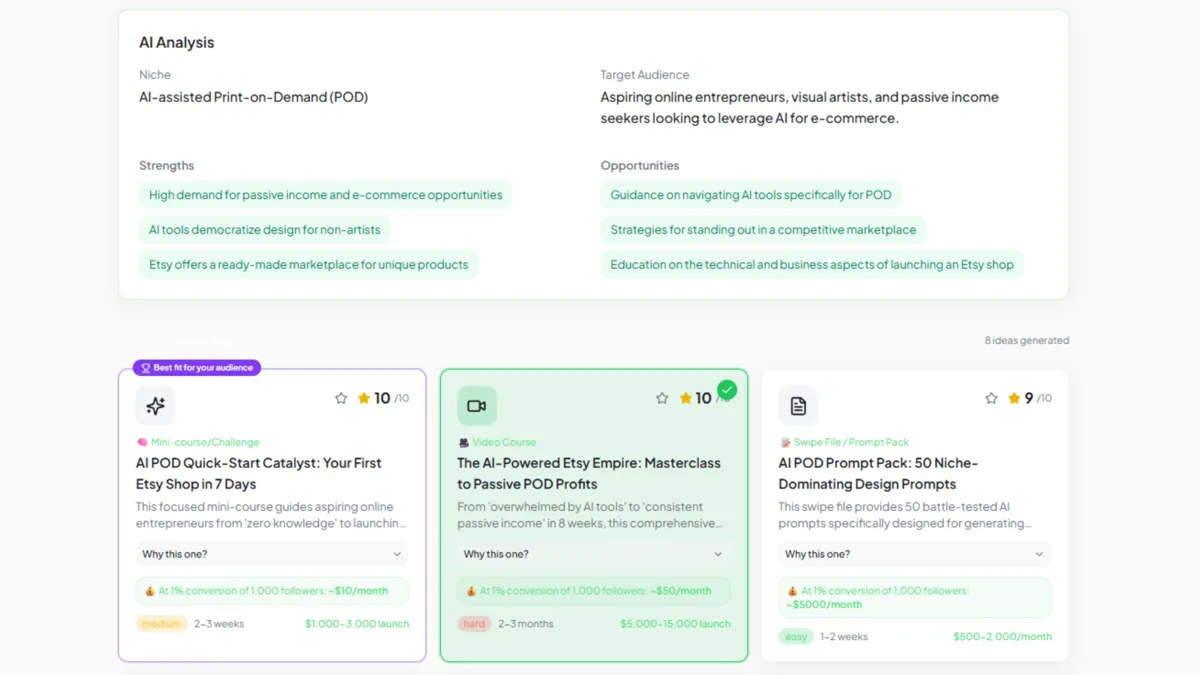The width and height of the screenshot is (1200, 675).
Task: Click the sparkle icon on AI POD Quick-Start card
Action: tap(155, 406)
